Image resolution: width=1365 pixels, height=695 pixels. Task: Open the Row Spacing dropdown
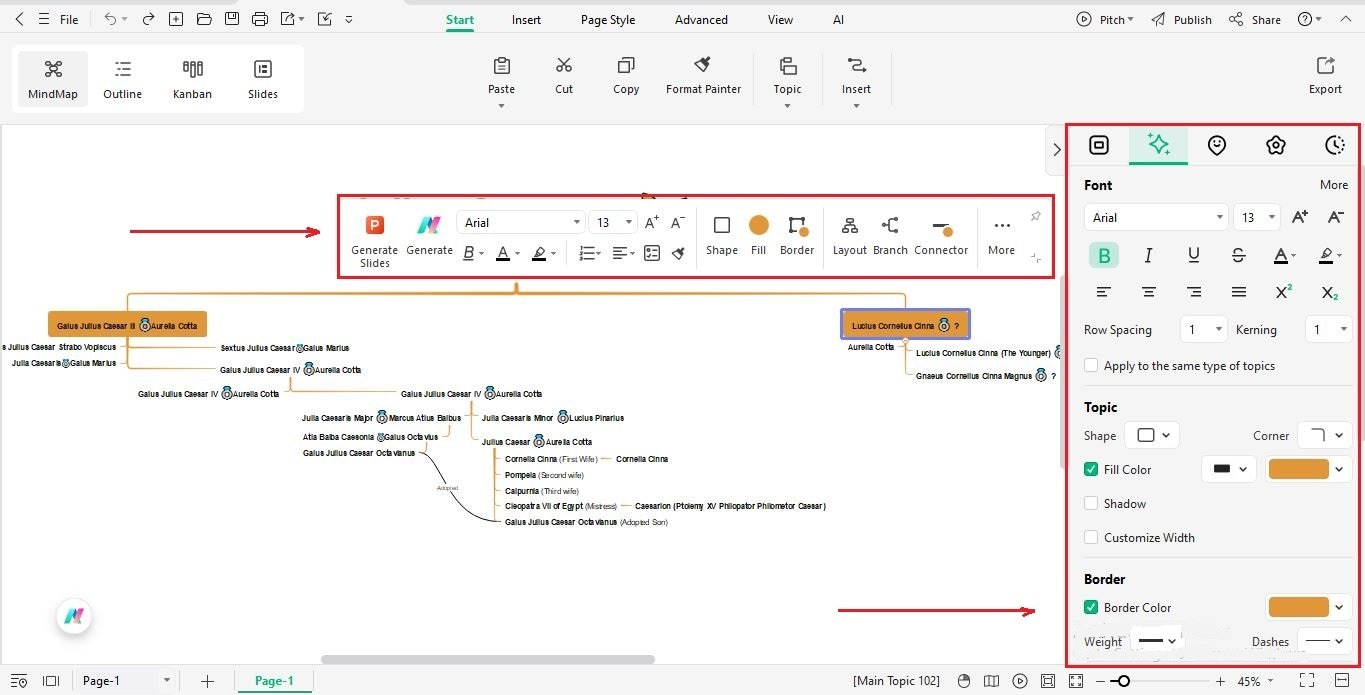point(1203,329)
